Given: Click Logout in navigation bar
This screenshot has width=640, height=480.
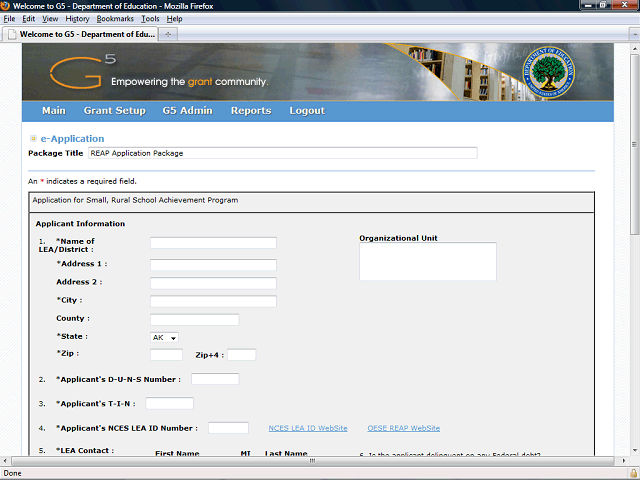Looking at the screenshot, I should pyautogui.click(x=307, y=111).
